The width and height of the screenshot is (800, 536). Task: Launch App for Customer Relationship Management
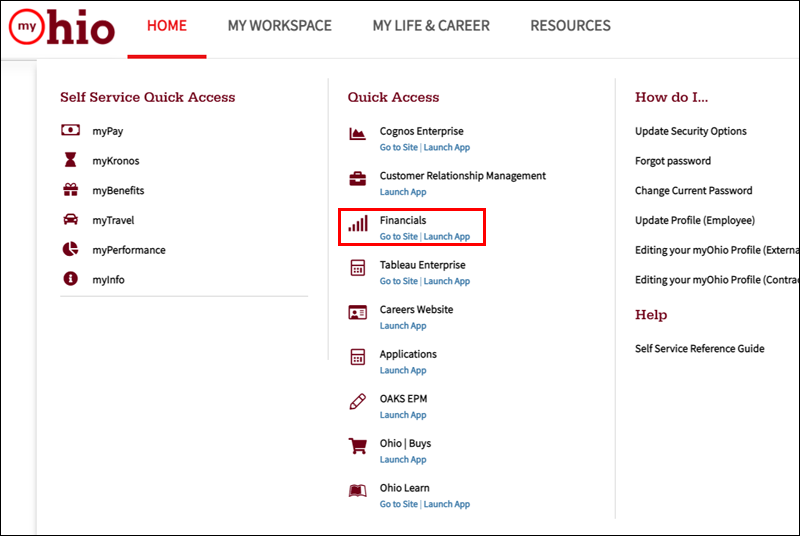pyautogui.click(x=403, y=192)
